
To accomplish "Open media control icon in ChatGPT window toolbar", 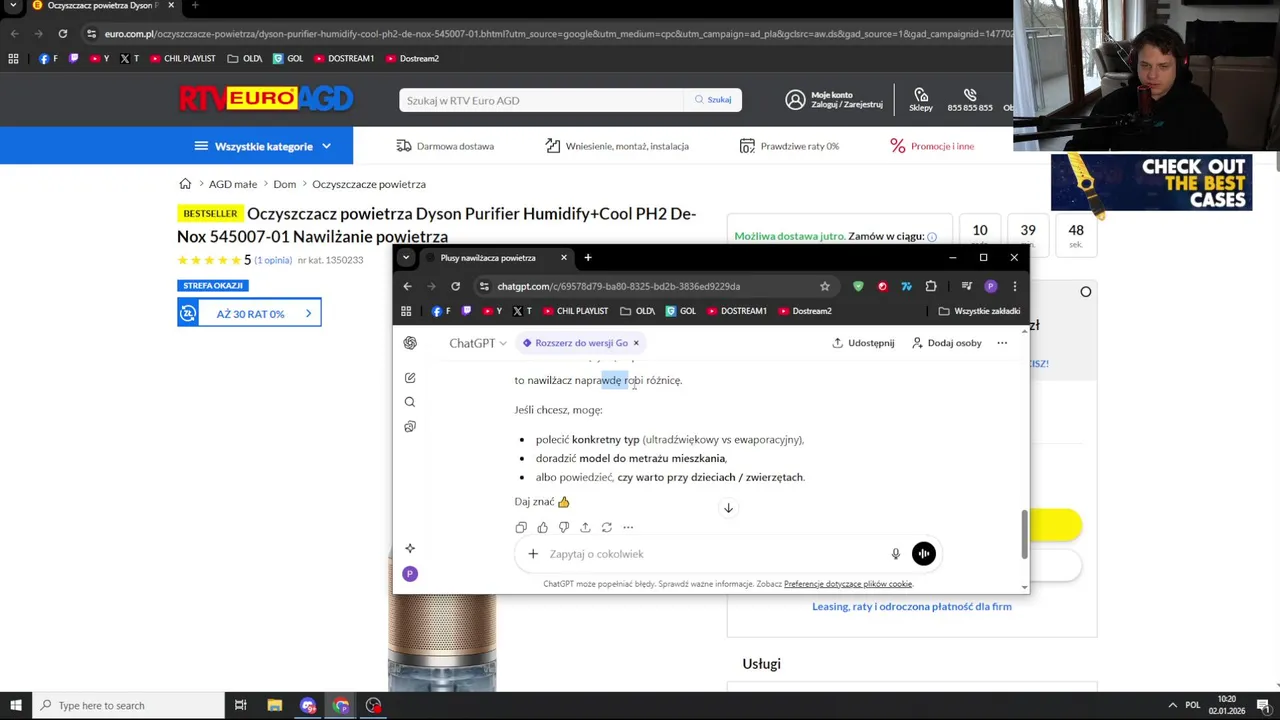I will pos(966,286).
